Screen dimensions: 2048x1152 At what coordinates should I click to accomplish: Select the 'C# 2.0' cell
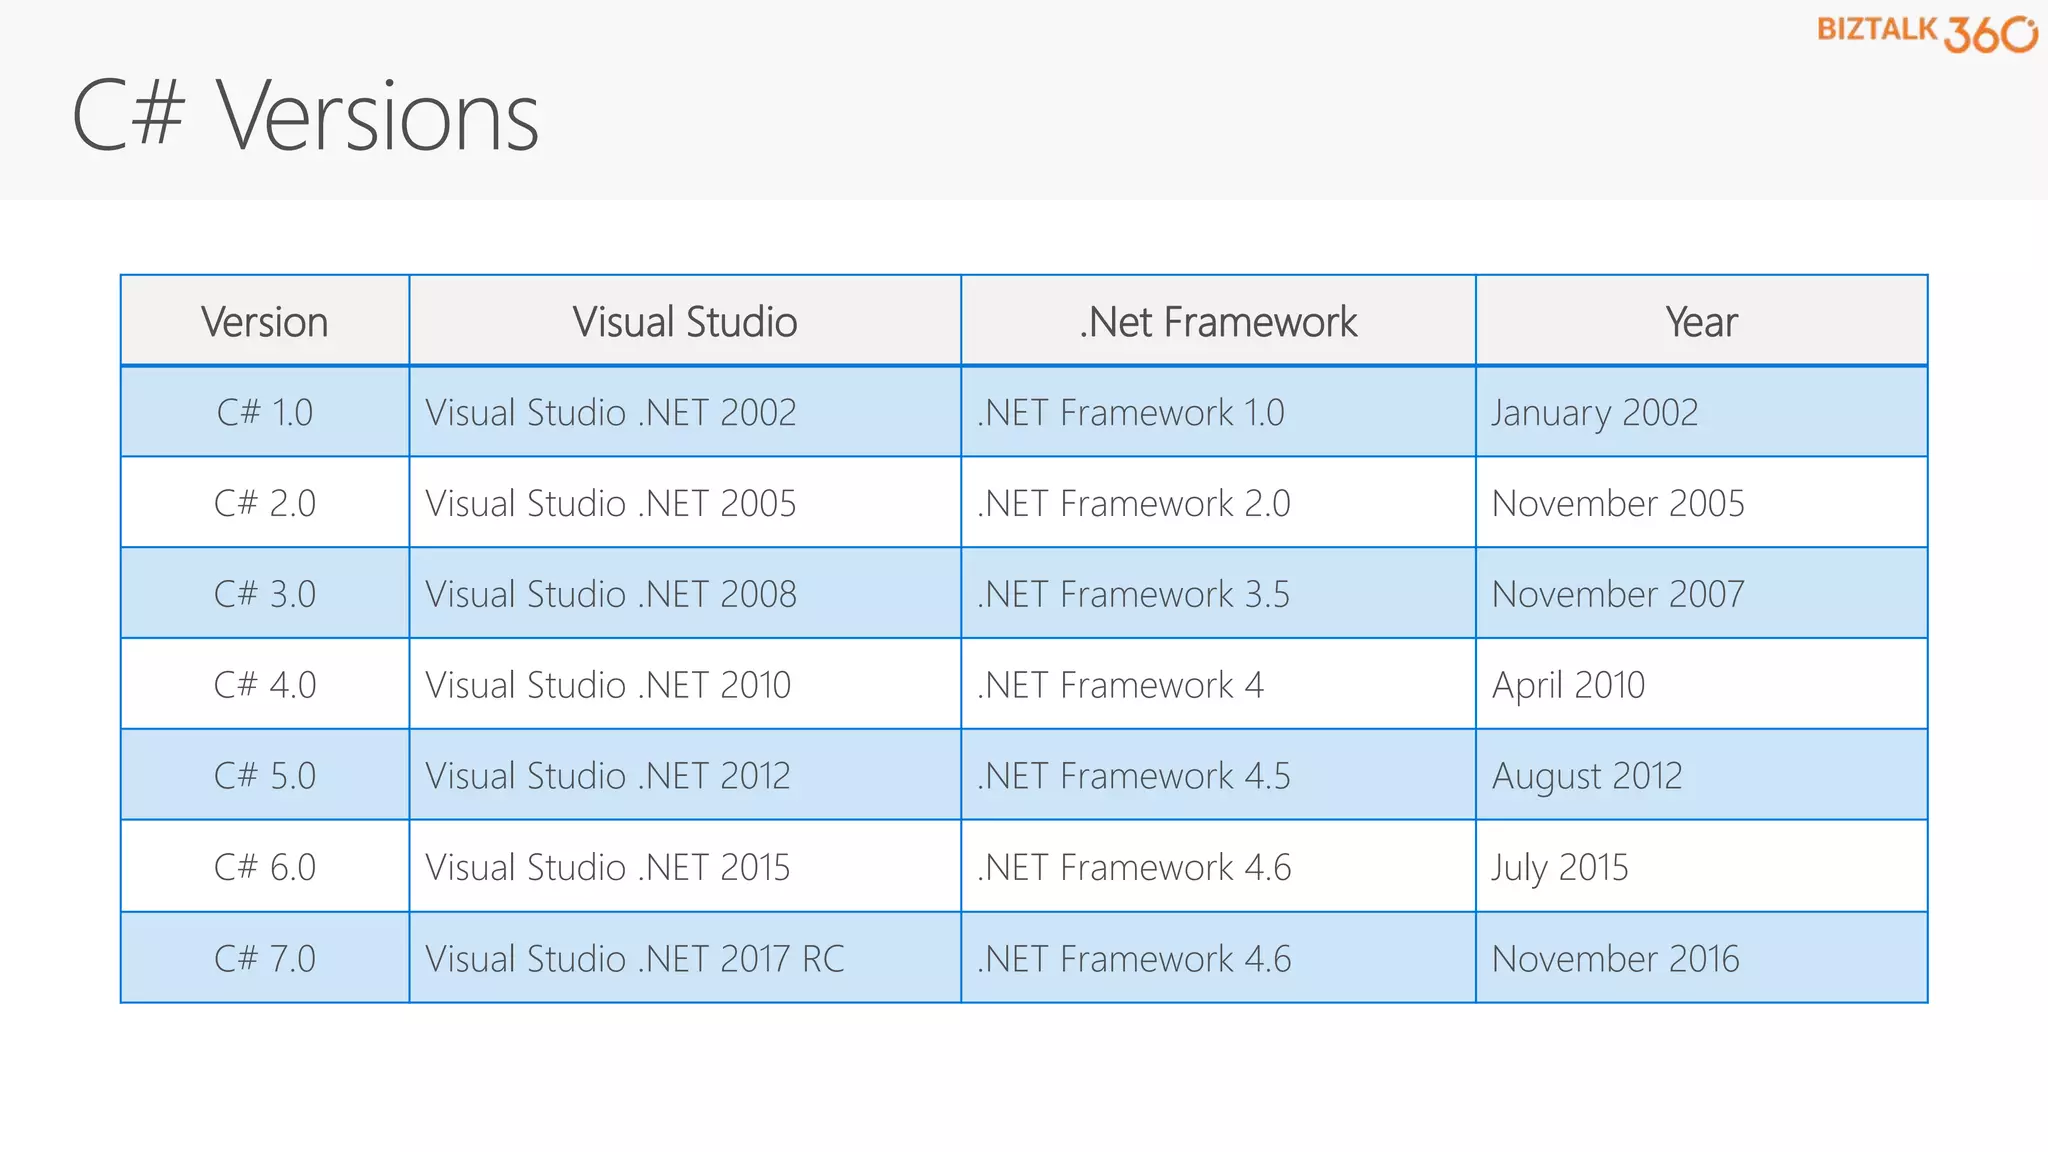(265, 503)
